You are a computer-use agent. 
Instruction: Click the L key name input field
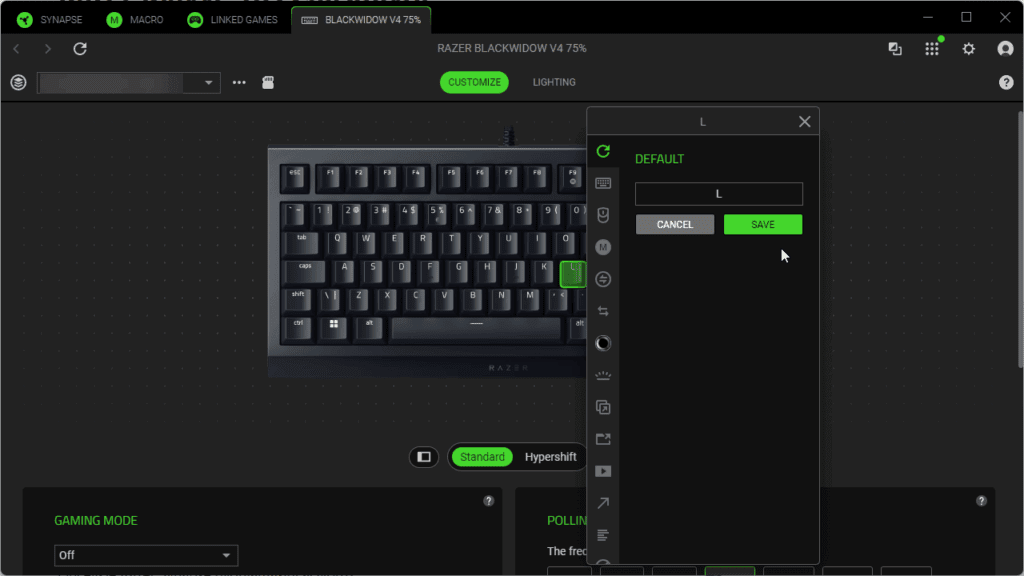coord(718,194)
